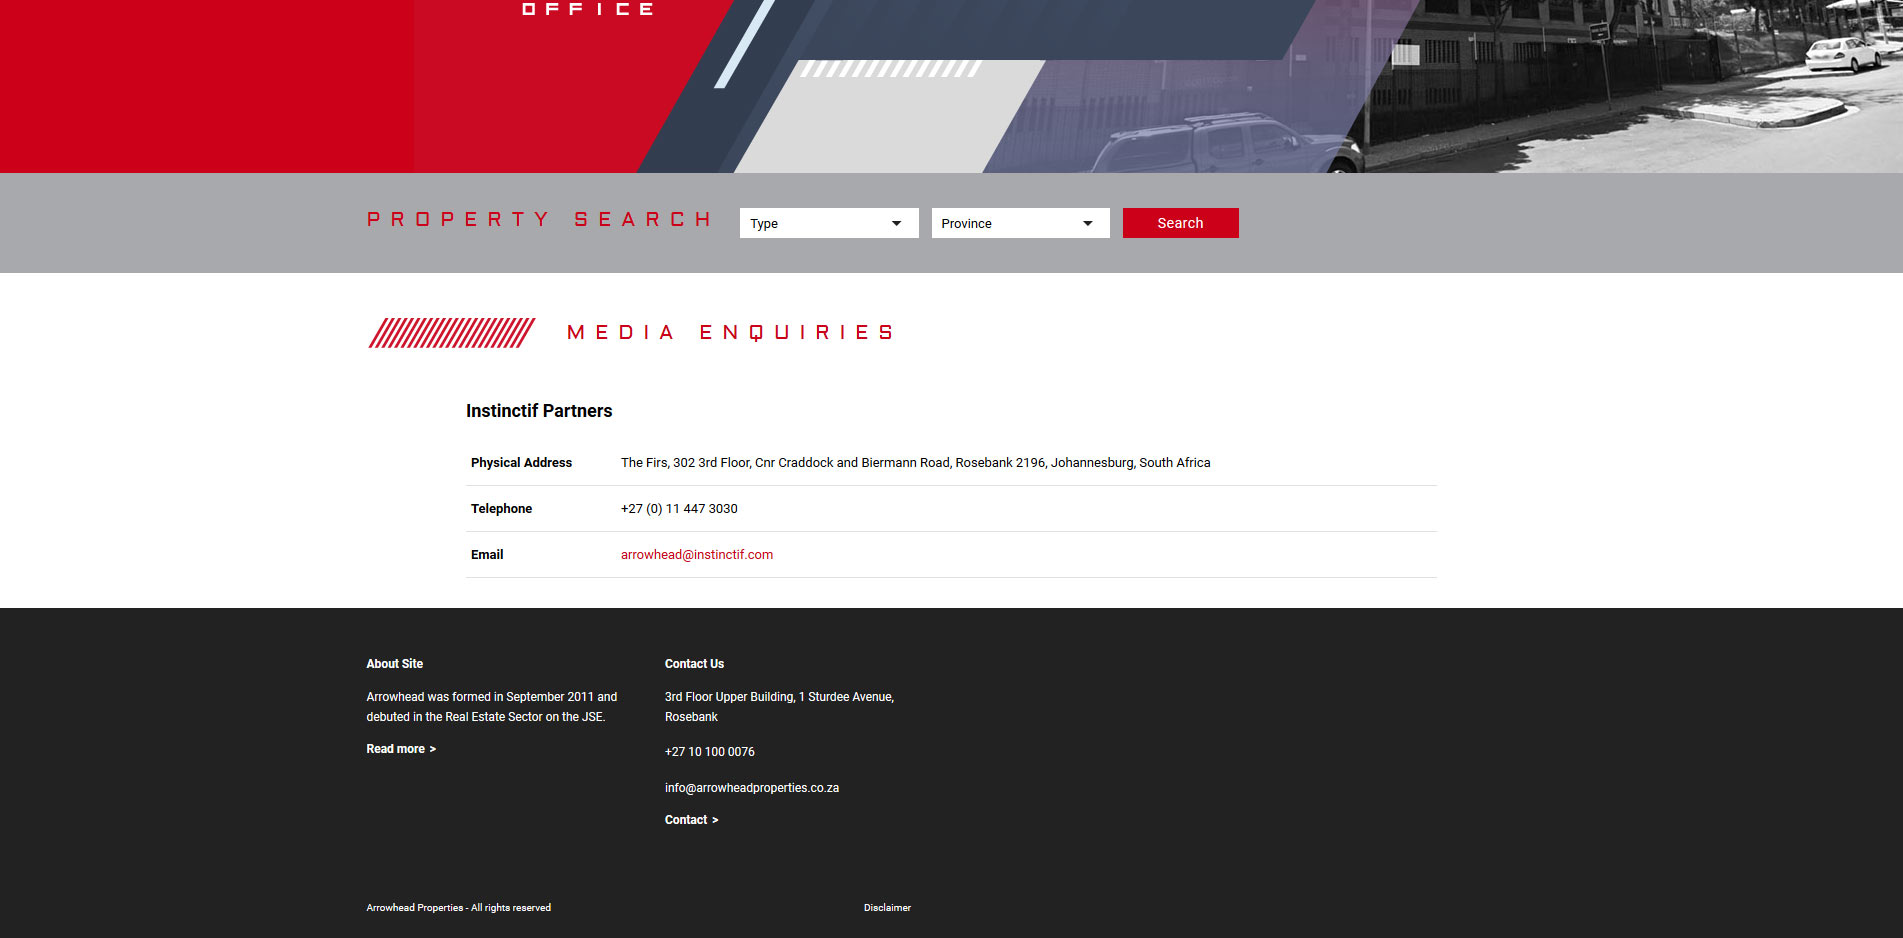1903x938 pixels.
Task: Click the Media Enquiries heading
Action: pyautogui.click(x=730, y=333)
